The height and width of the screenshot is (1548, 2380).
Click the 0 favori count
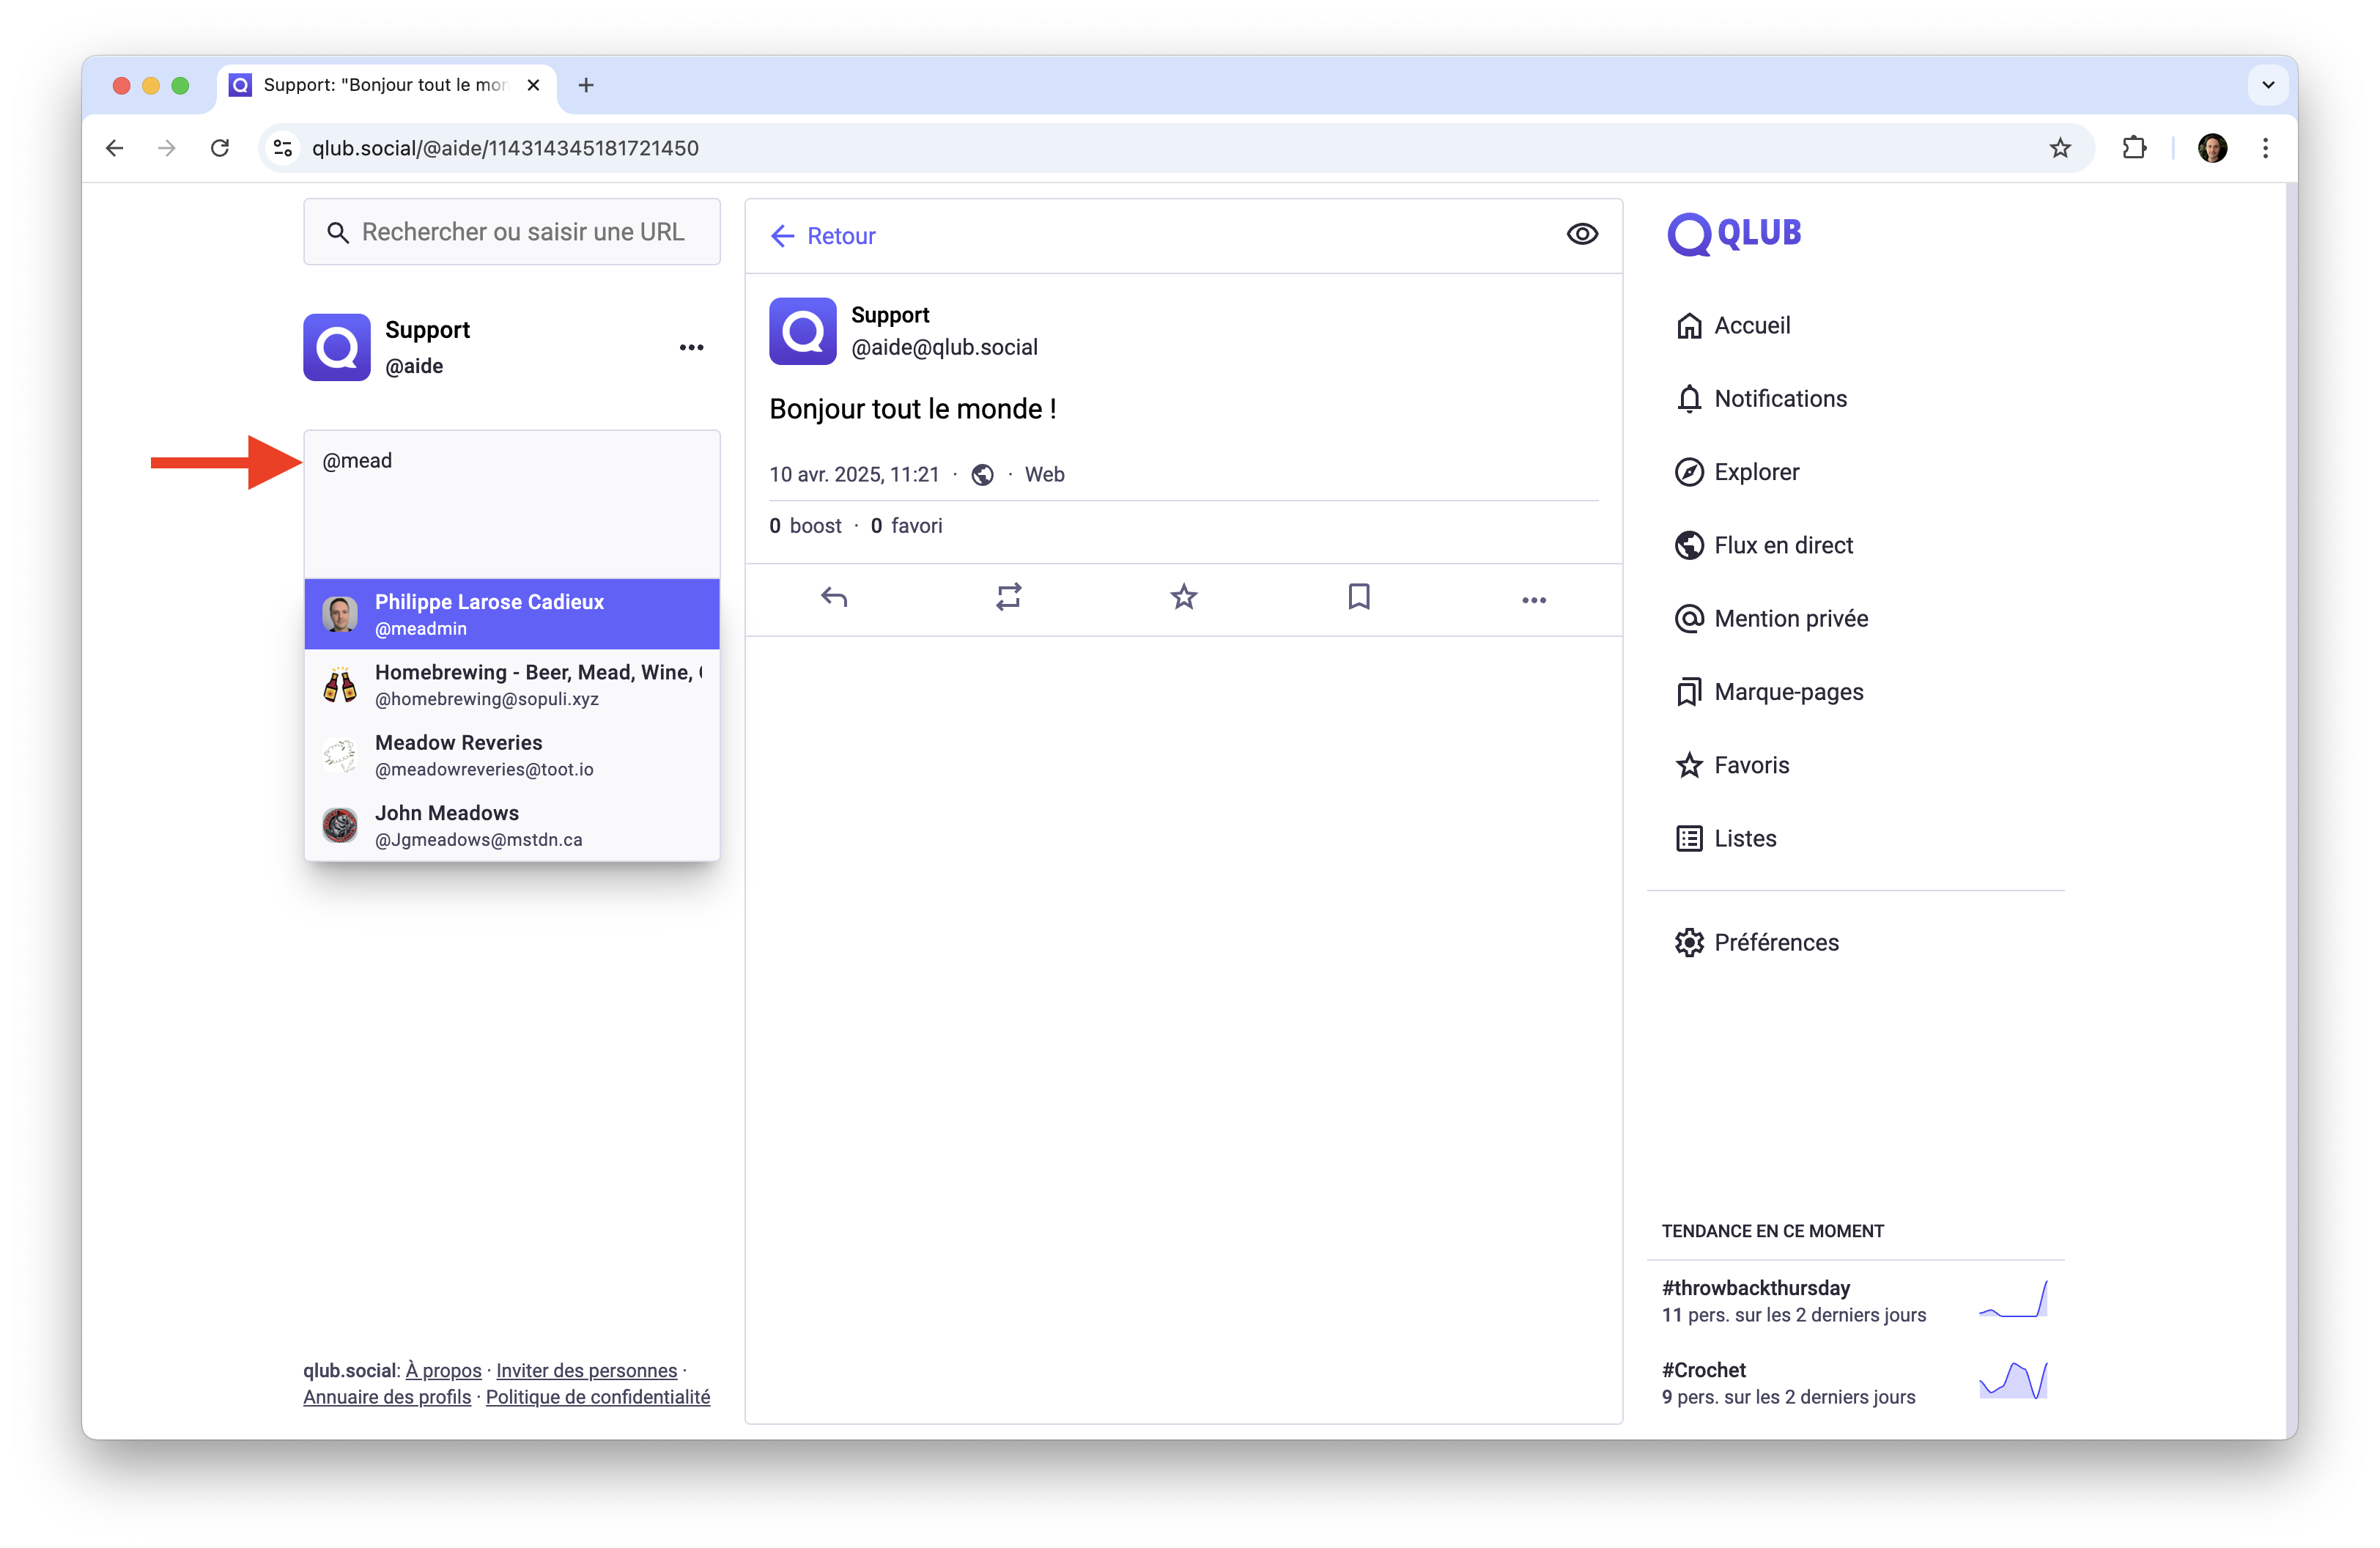click(906, 526)
